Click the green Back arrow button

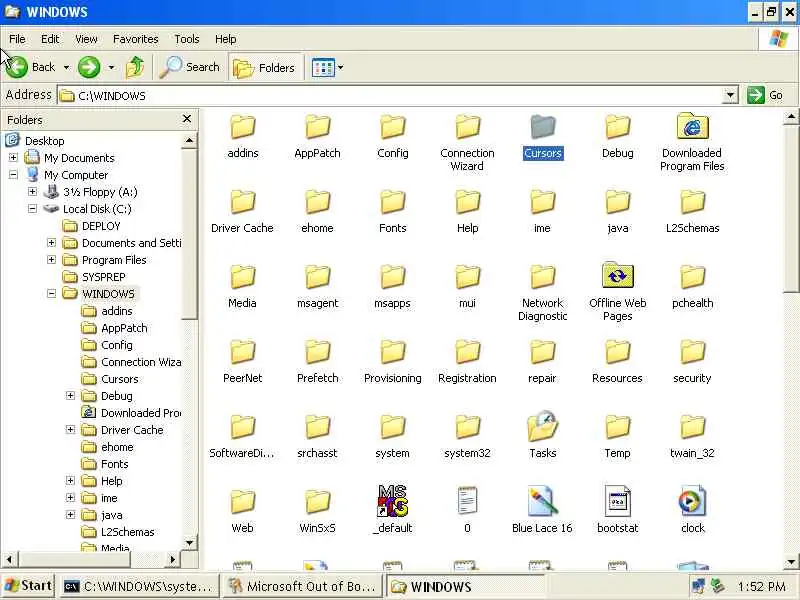pos(17,67)
